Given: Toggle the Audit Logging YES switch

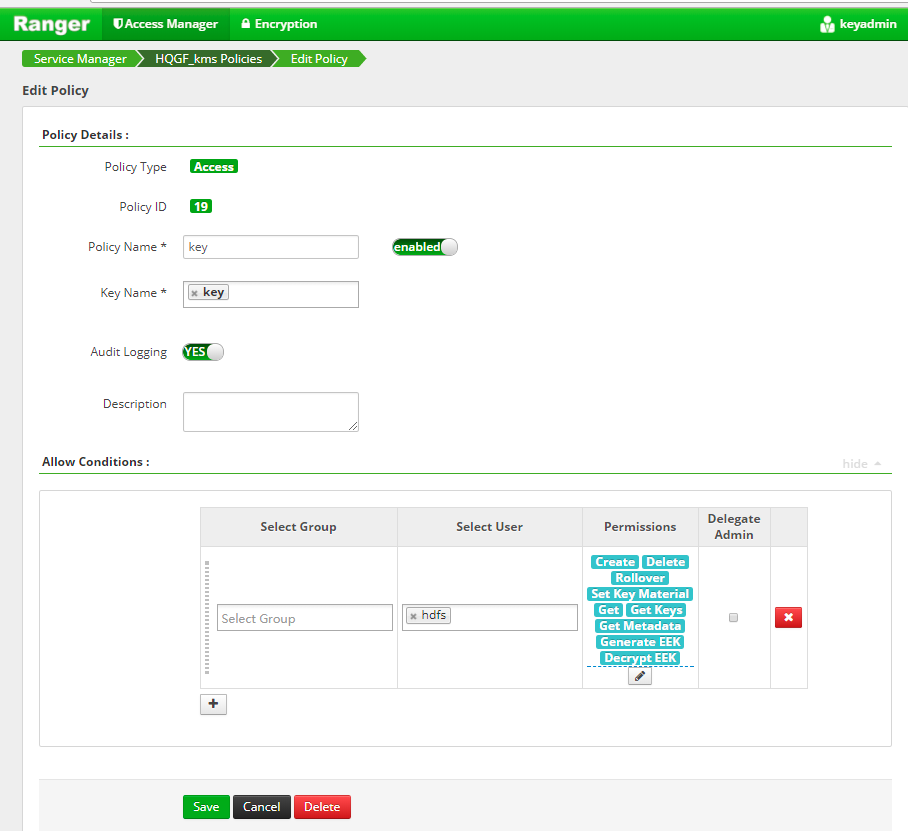Looking at the screenshot, I should point(203,352).
